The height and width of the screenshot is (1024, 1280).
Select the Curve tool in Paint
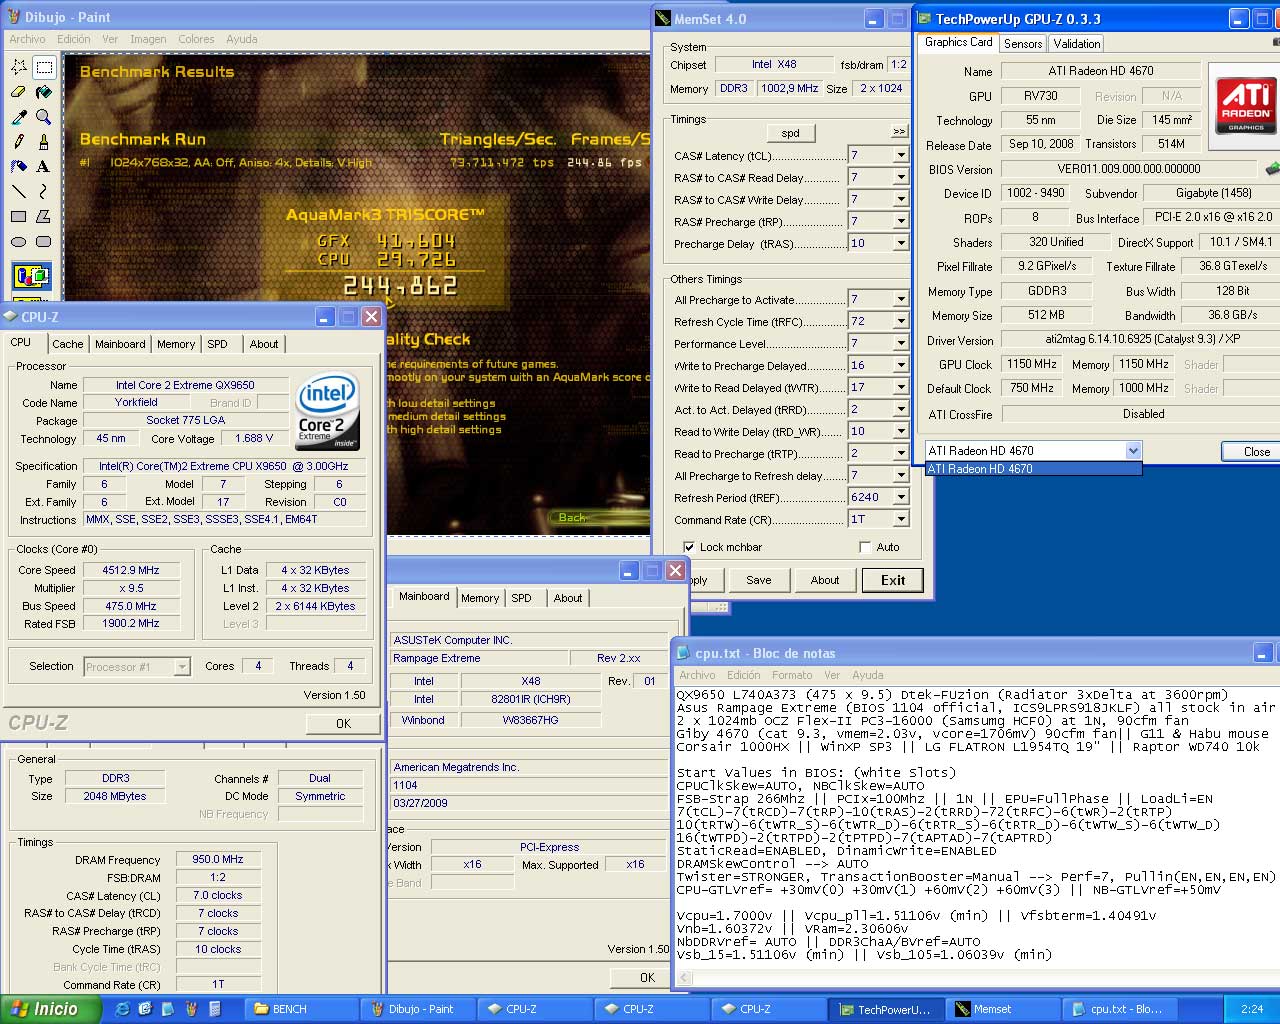click(x=43, y=191)
